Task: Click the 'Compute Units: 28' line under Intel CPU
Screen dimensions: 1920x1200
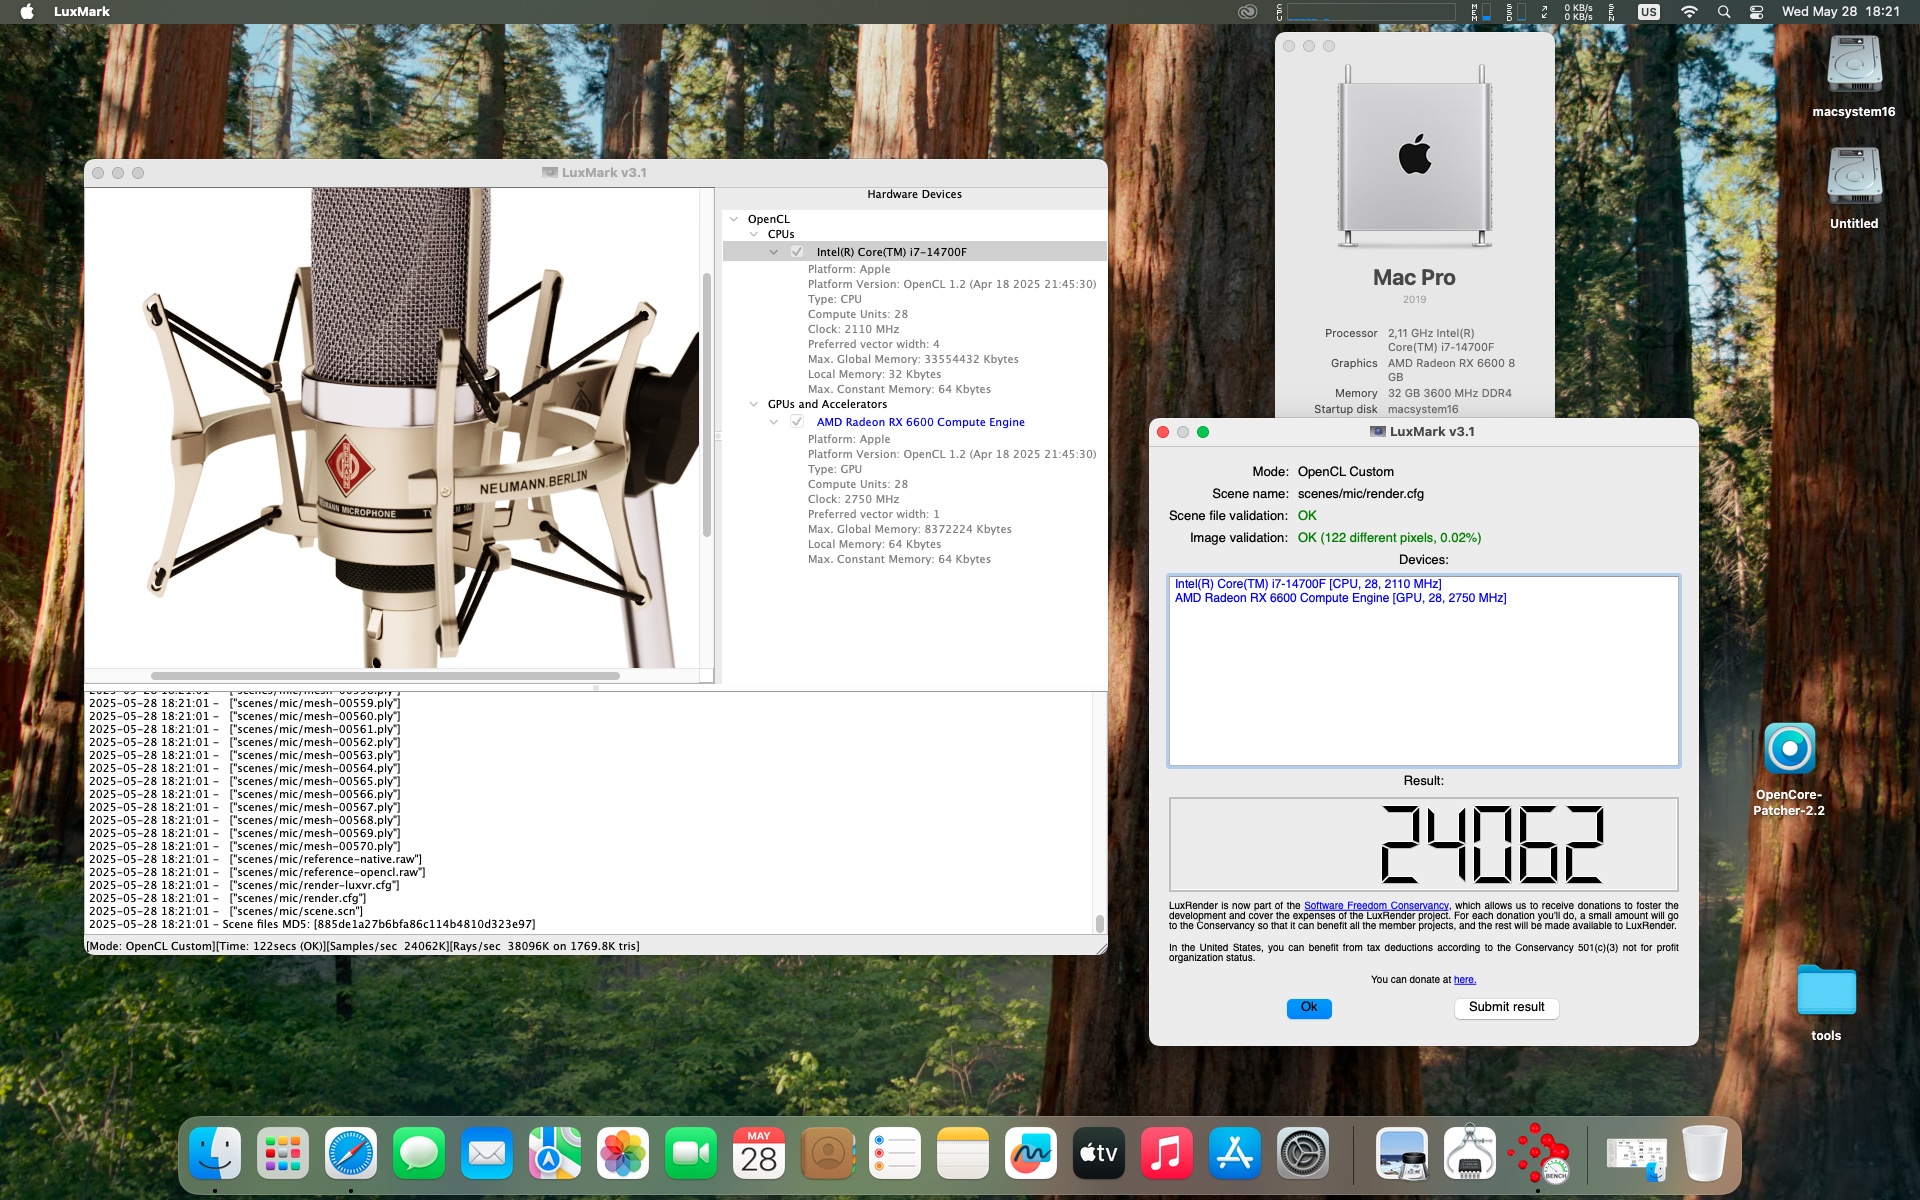Action: tap(858, 314)
